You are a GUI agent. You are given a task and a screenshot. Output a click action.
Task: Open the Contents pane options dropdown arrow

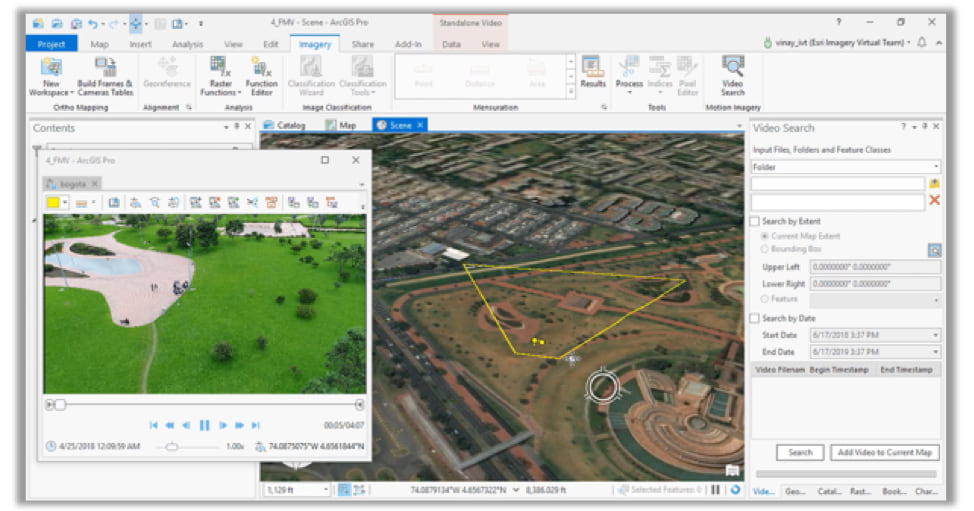click(226, 127)
